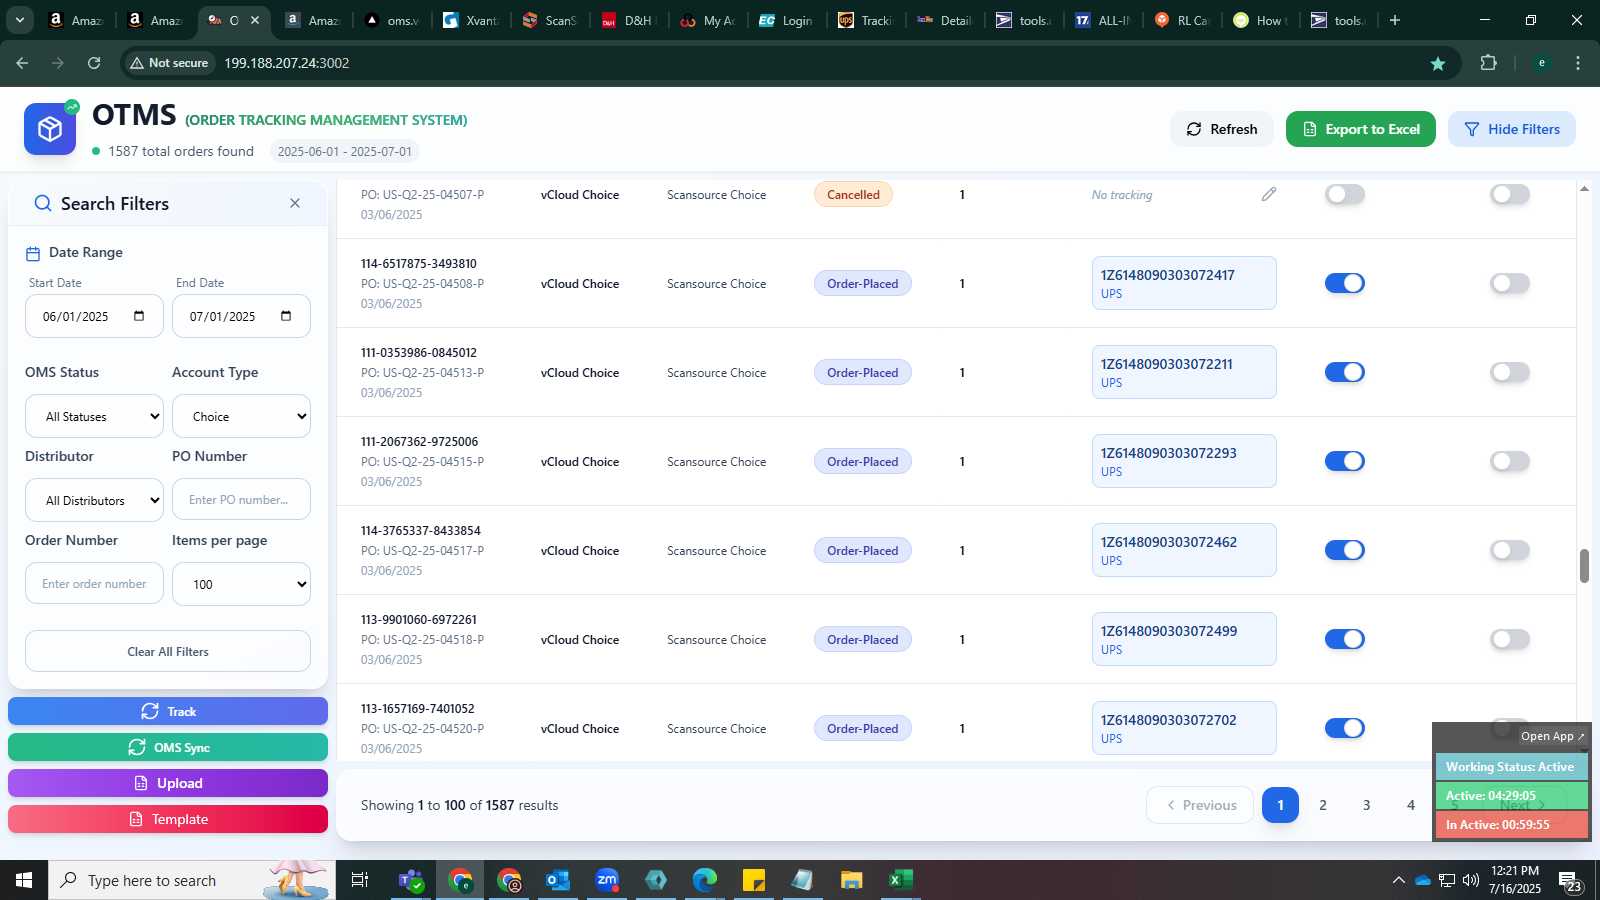Open File Explorer from the taskbar
This screenshot has width=1600, height=900.
[851, 880]
